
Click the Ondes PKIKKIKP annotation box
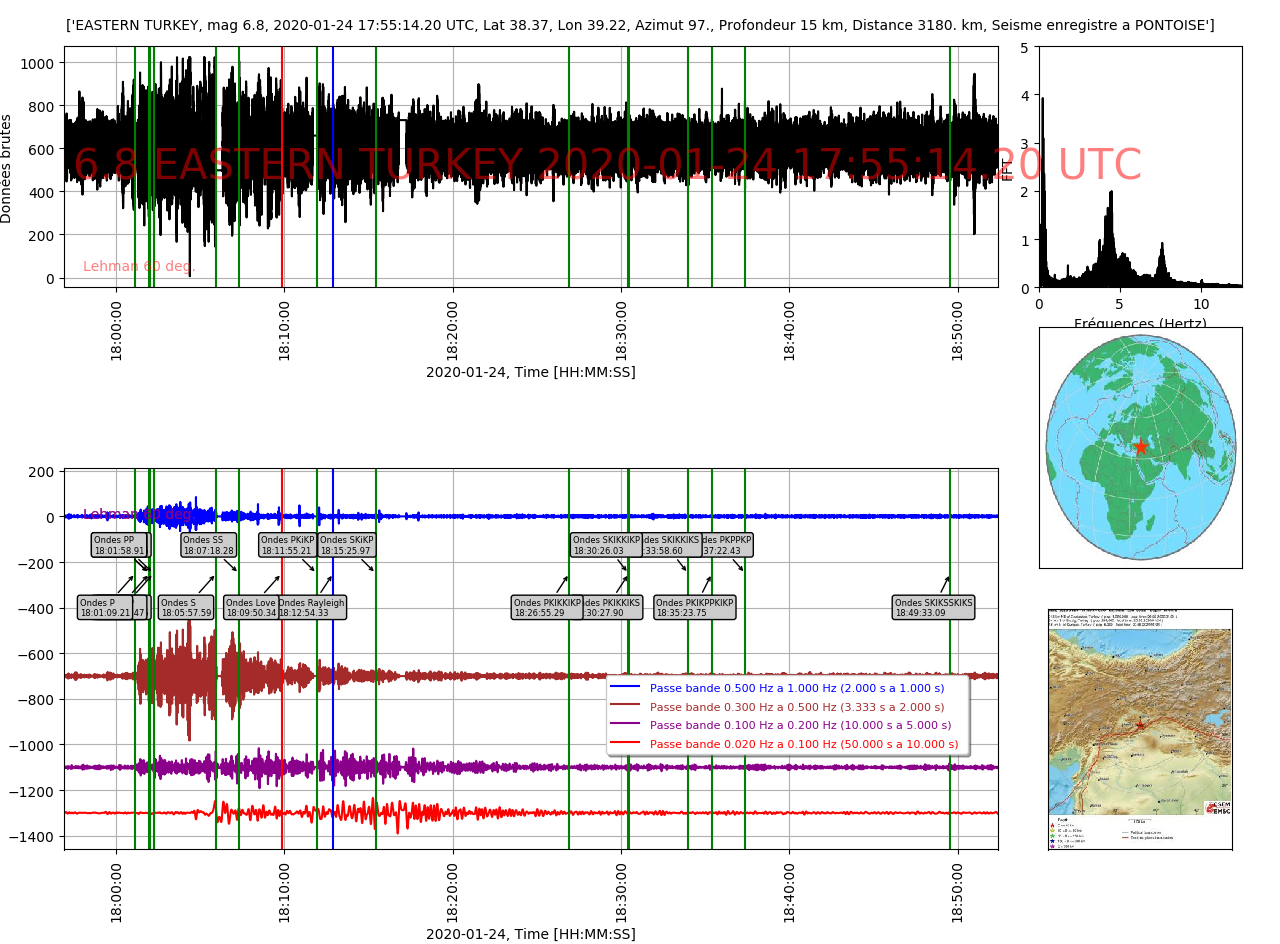coord(546,607)
